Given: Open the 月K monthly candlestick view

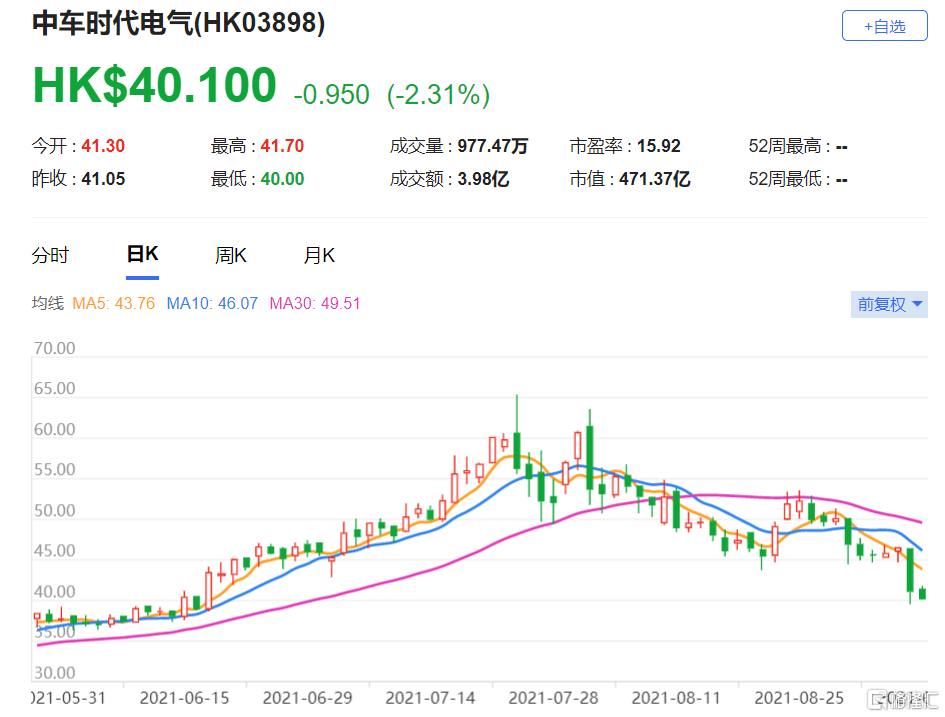Looking at the screenshot, I should (319, 255).
